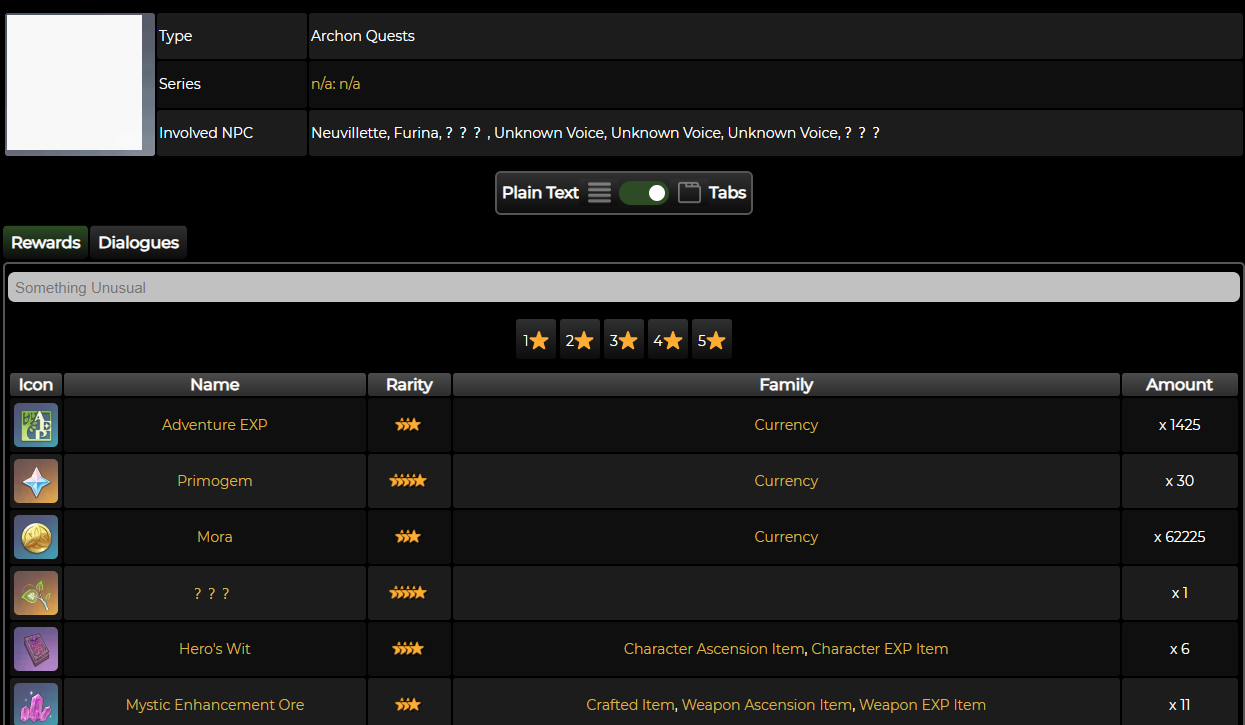Open the ? ? ? item name link
Image resolution: width=1245 pixels, height=725 pixels.
212,593
